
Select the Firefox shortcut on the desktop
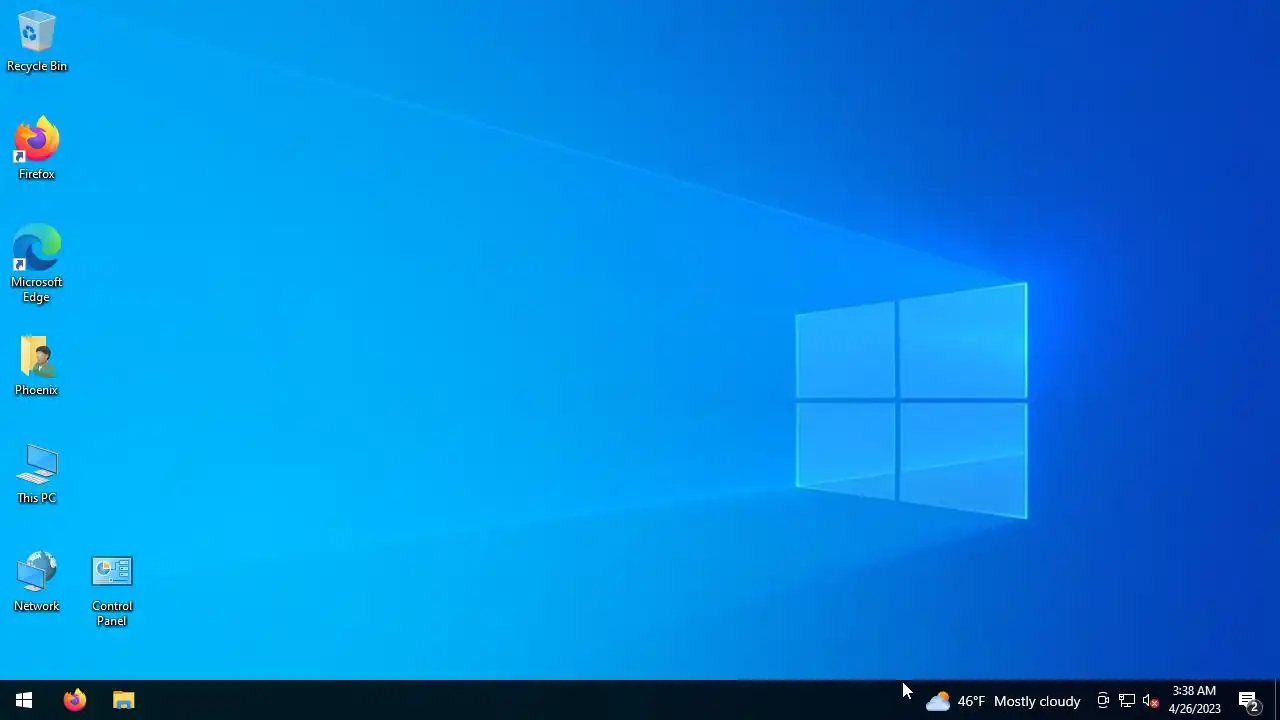point(37,149)
